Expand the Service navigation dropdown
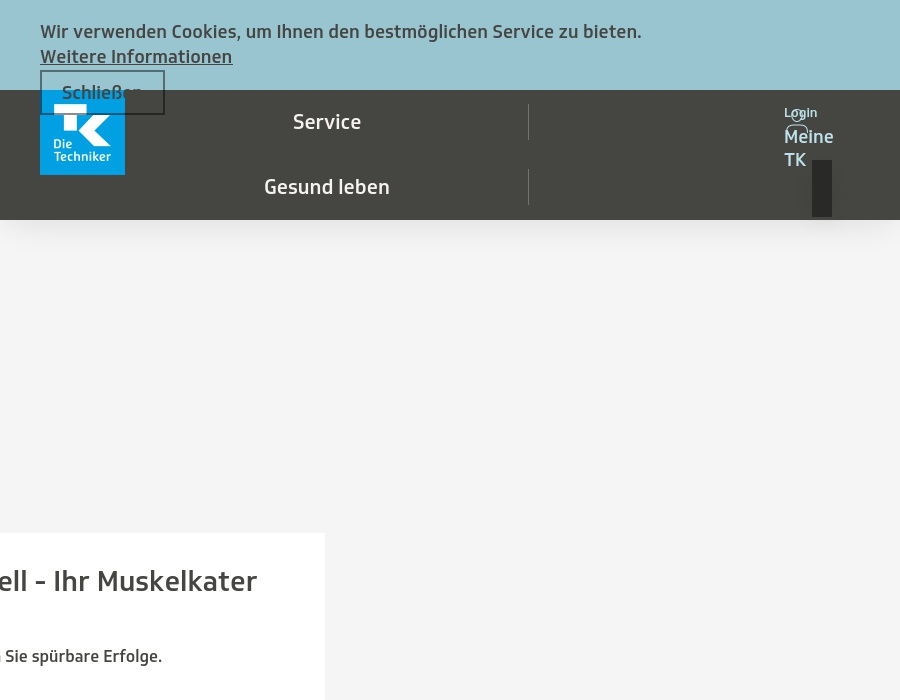This screenshot has width=900, height=700. point(327,121)
